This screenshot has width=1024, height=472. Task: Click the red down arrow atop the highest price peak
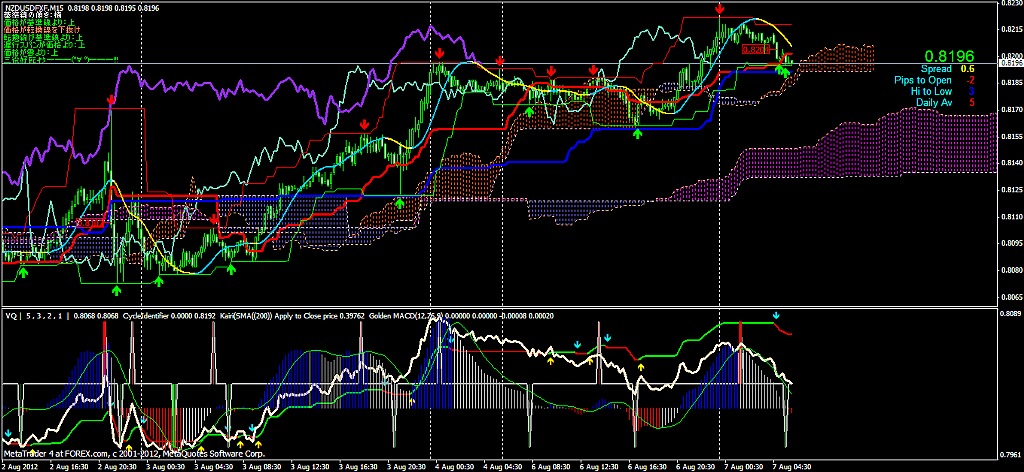coord(721,9)
